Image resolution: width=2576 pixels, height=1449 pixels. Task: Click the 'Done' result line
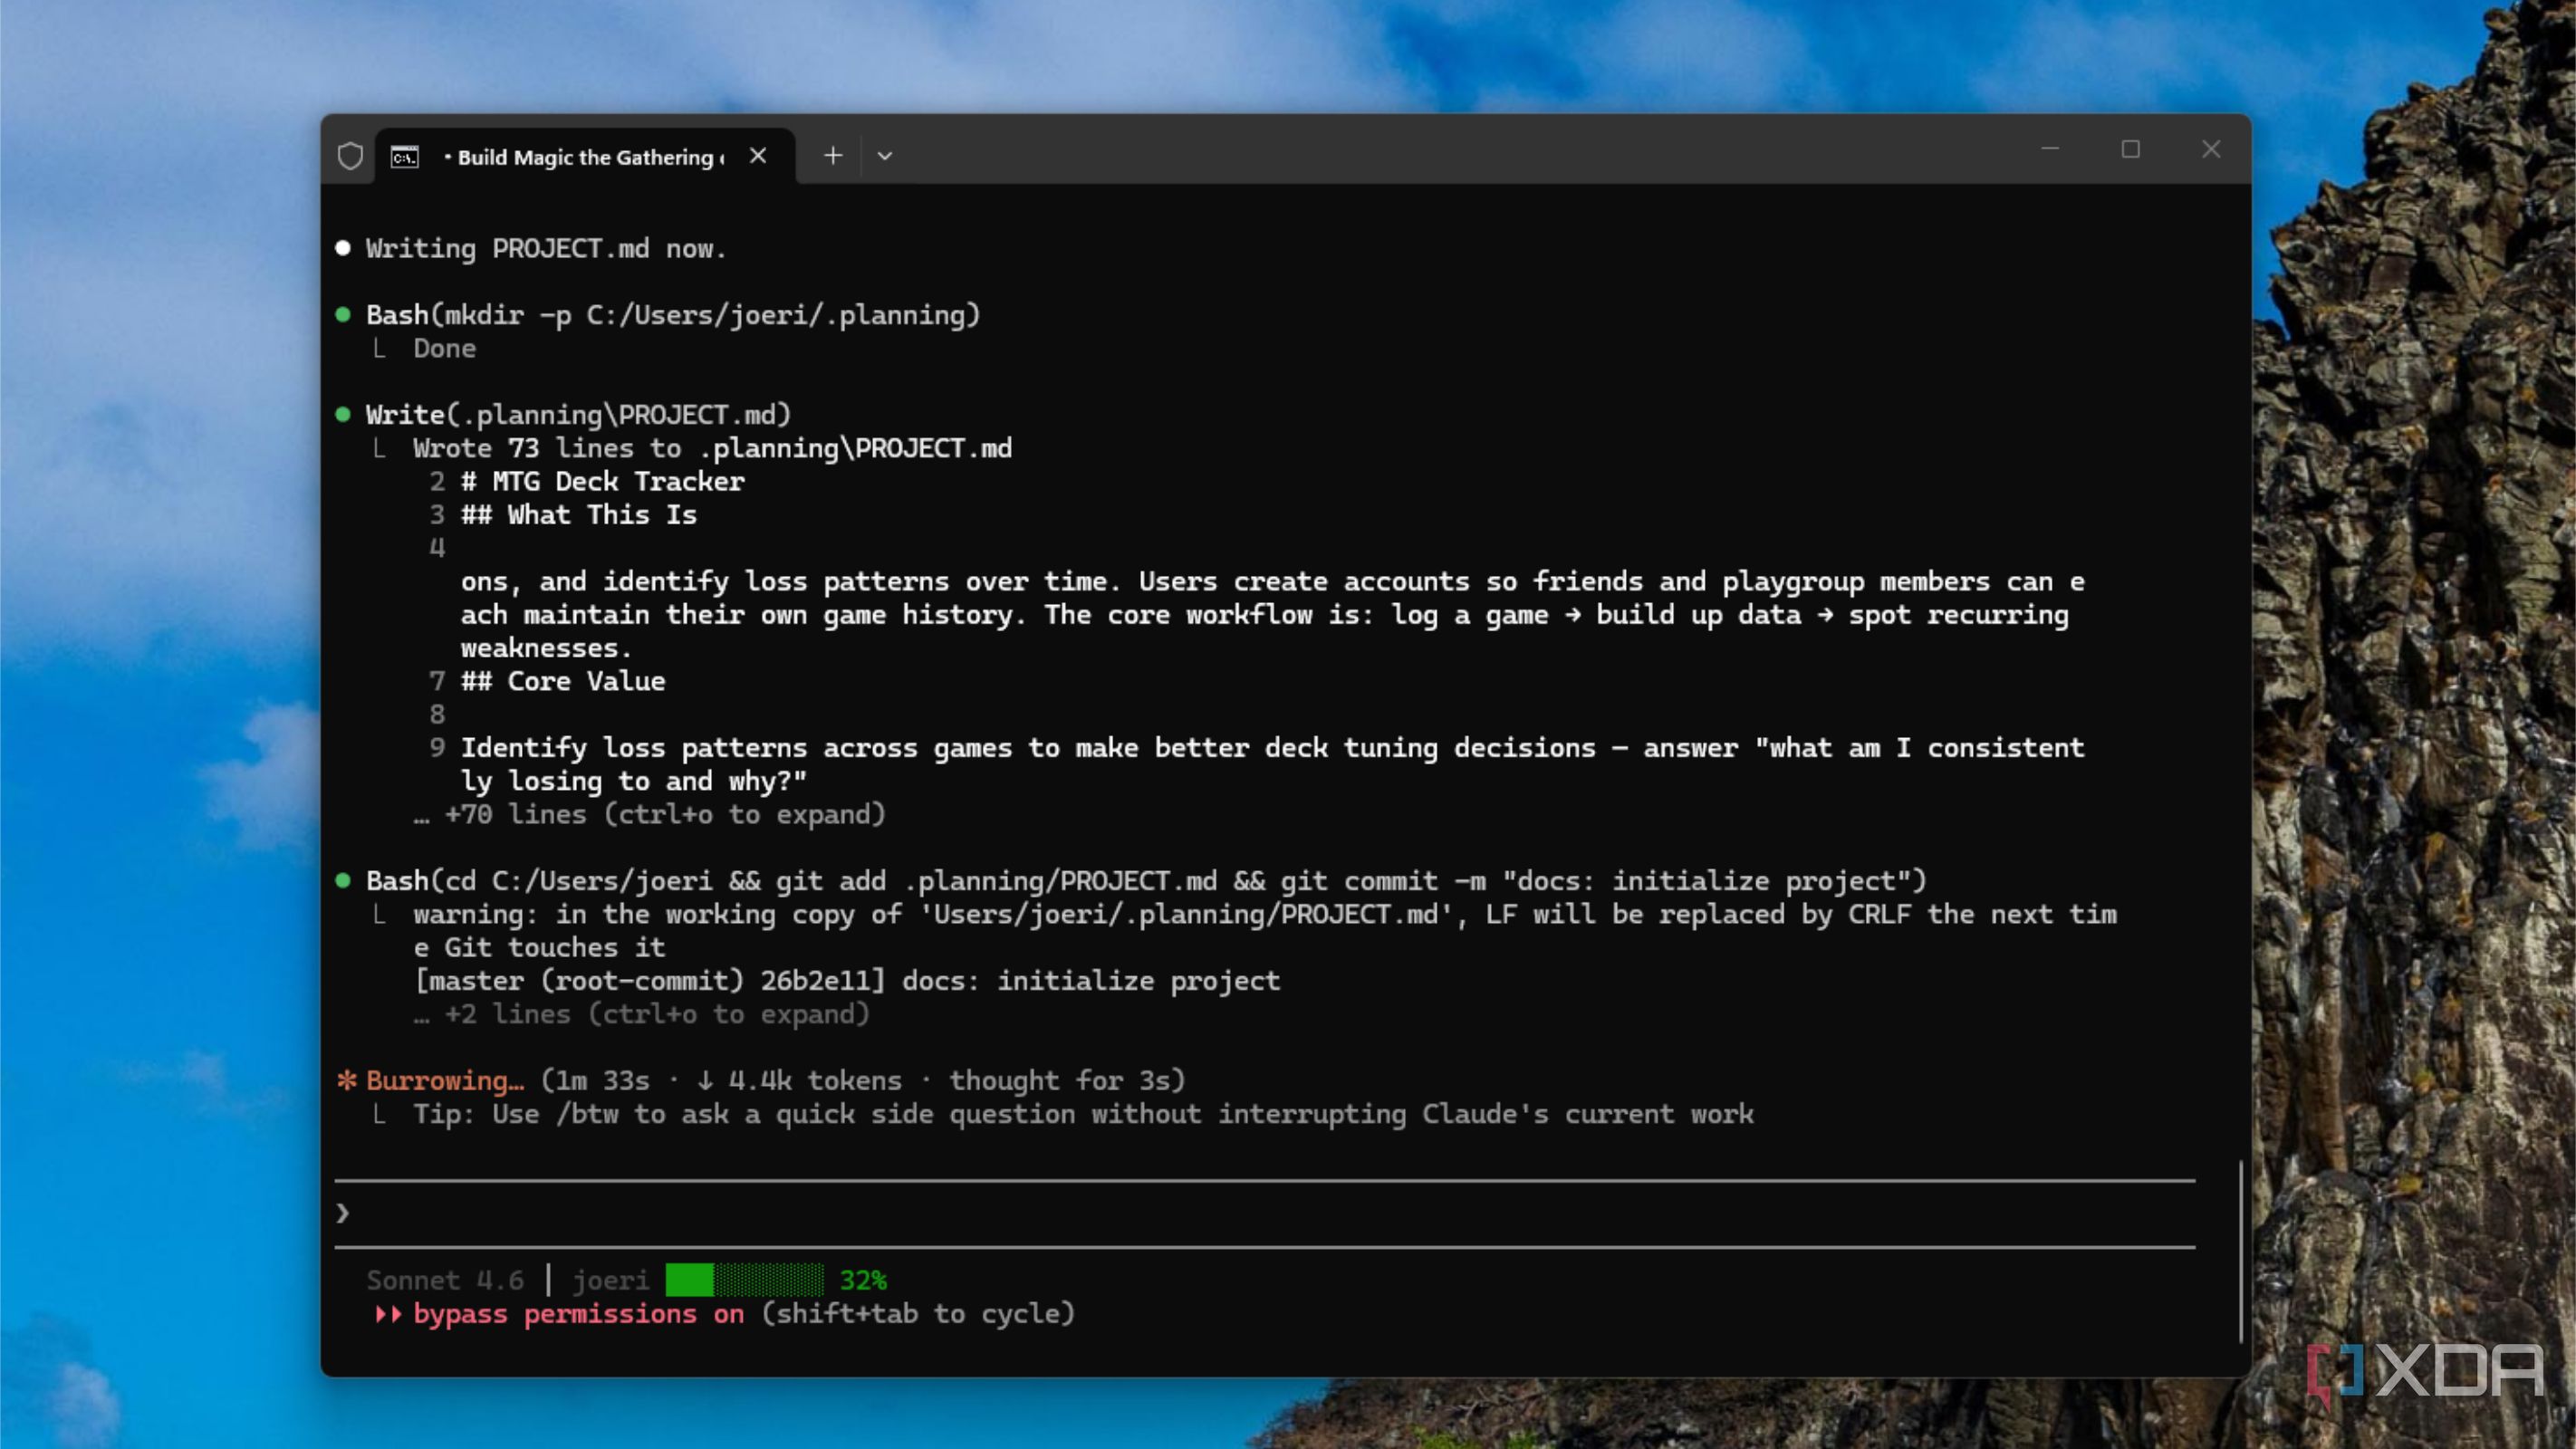[445, 349]
